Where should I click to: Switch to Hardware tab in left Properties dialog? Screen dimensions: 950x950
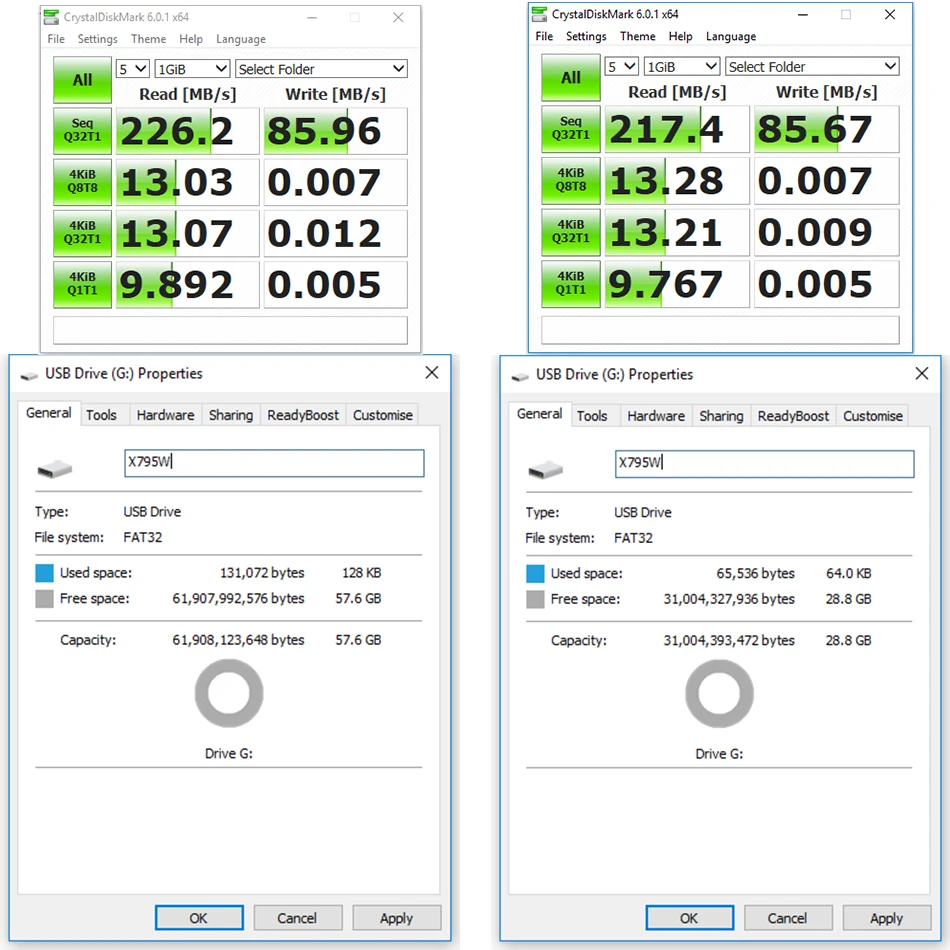click(165, 415)
